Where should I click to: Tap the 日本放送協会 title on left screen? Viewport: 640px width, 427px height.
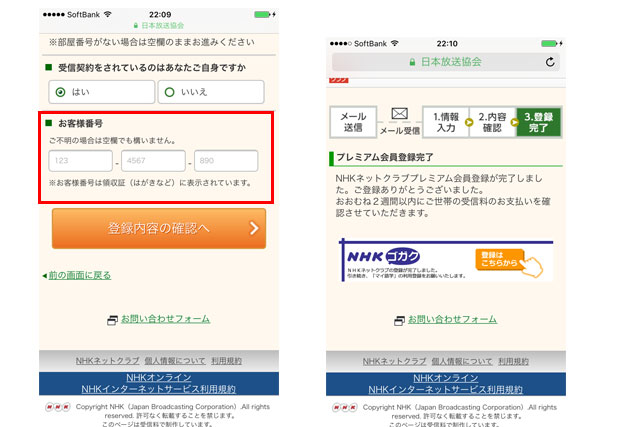[x=162, y=25]
